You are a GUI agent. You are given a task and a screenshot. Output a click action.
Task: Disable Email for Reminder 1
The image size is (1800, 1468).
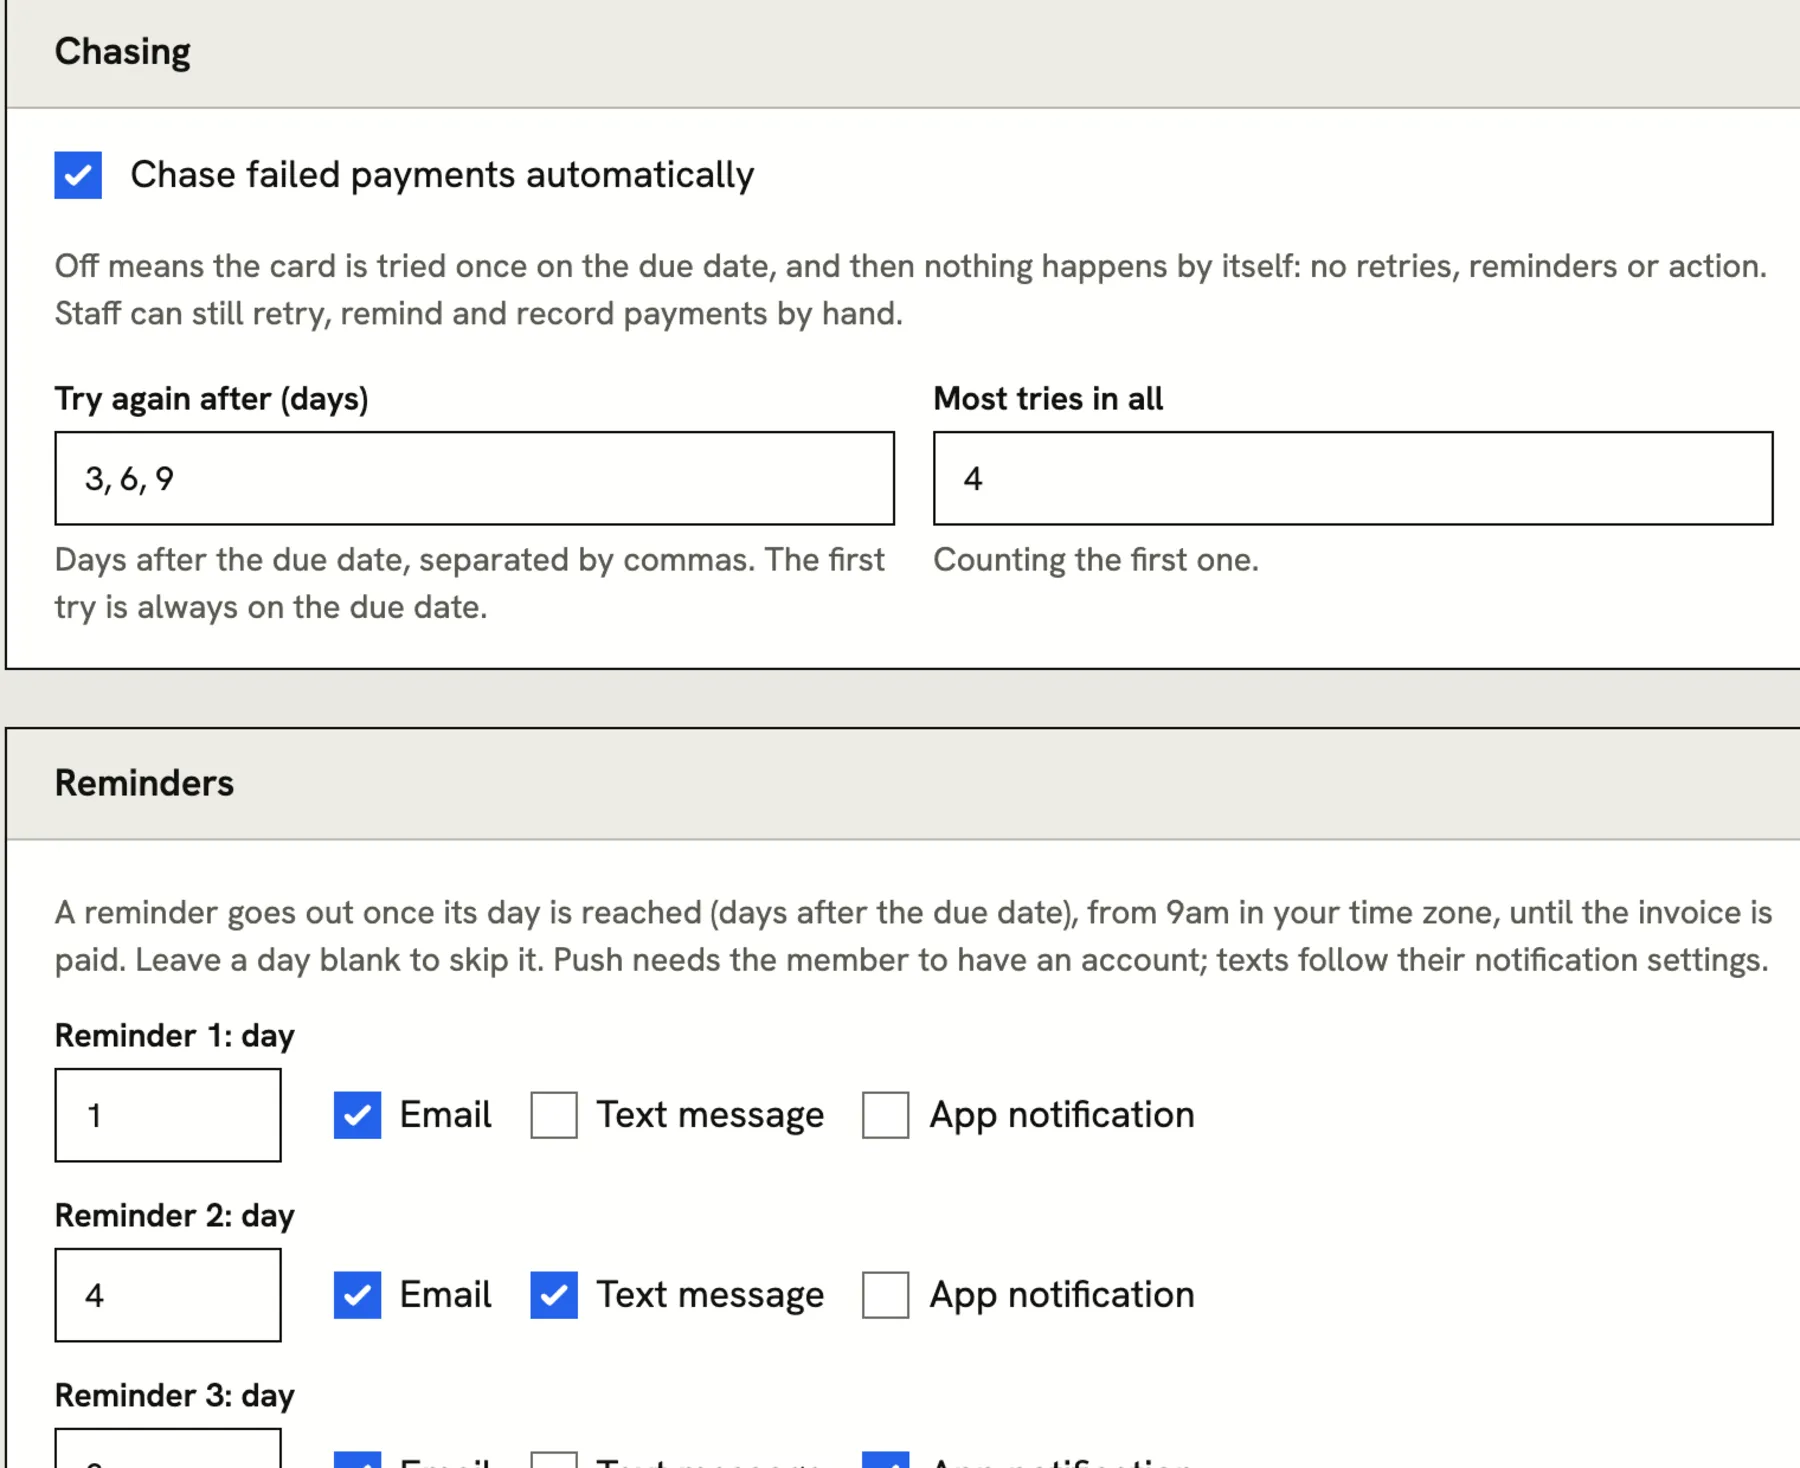pos(357,1115)
